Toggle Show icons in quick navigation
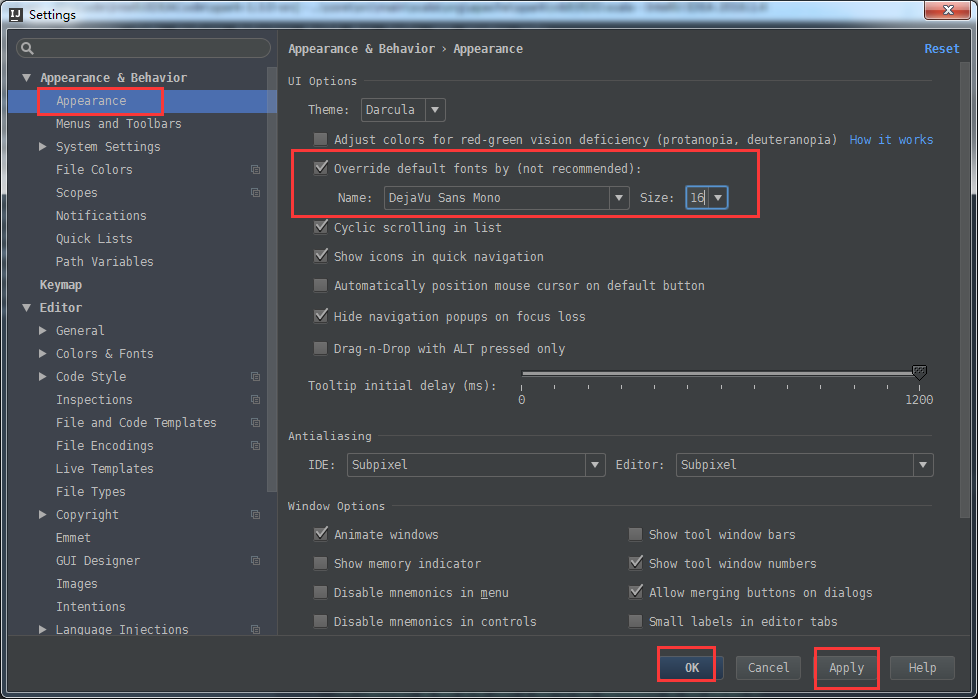 tap(321, 256)
